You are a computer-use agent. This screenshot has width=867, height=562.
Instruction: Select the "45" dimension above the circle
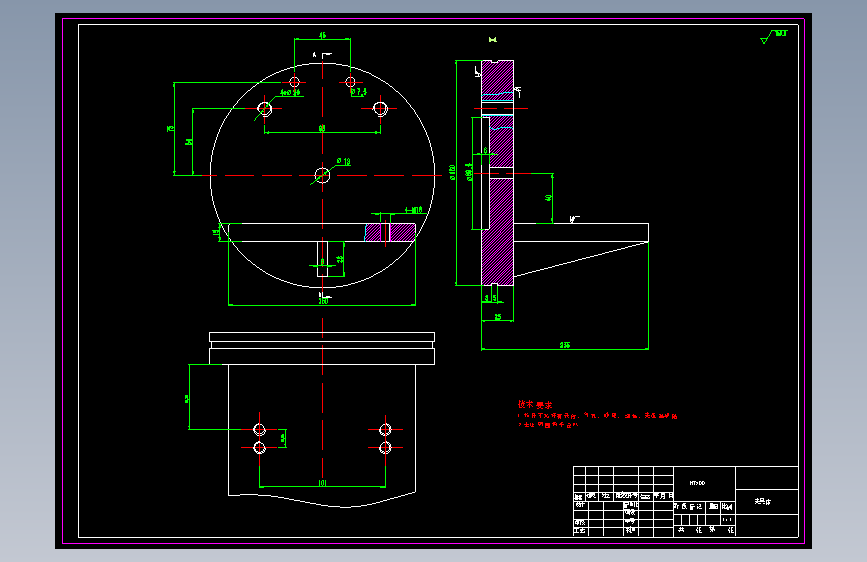[322, 35]
